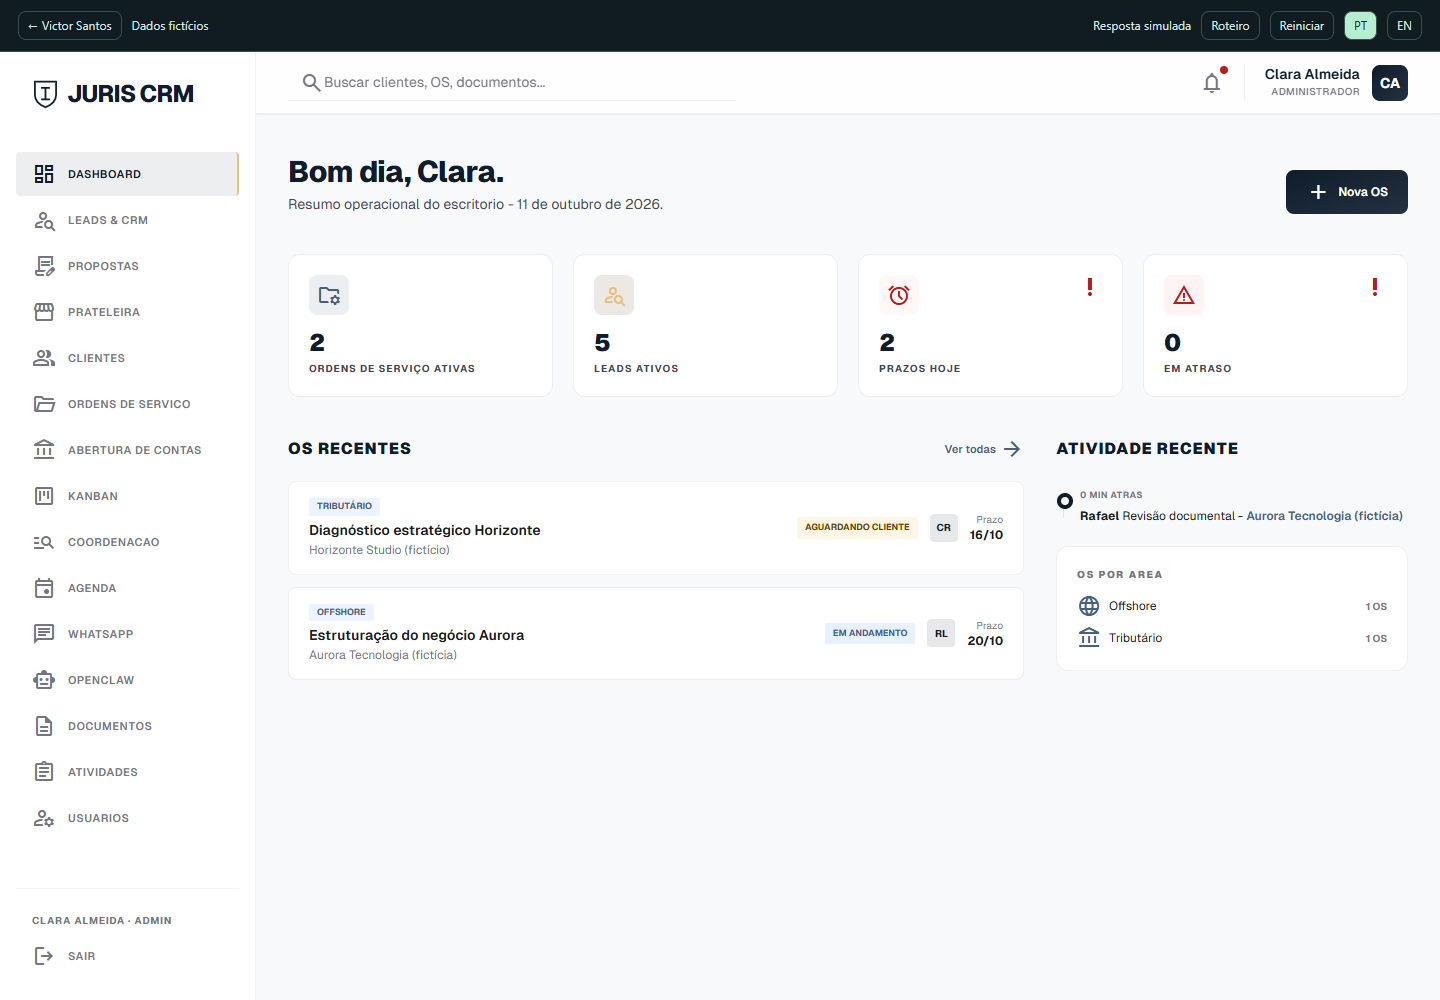The height and width of the screenshot is (1000, 1440).
Task: Open the Usuarios user-gear icon
Action: pyautogui.click(x=44, y=818)
